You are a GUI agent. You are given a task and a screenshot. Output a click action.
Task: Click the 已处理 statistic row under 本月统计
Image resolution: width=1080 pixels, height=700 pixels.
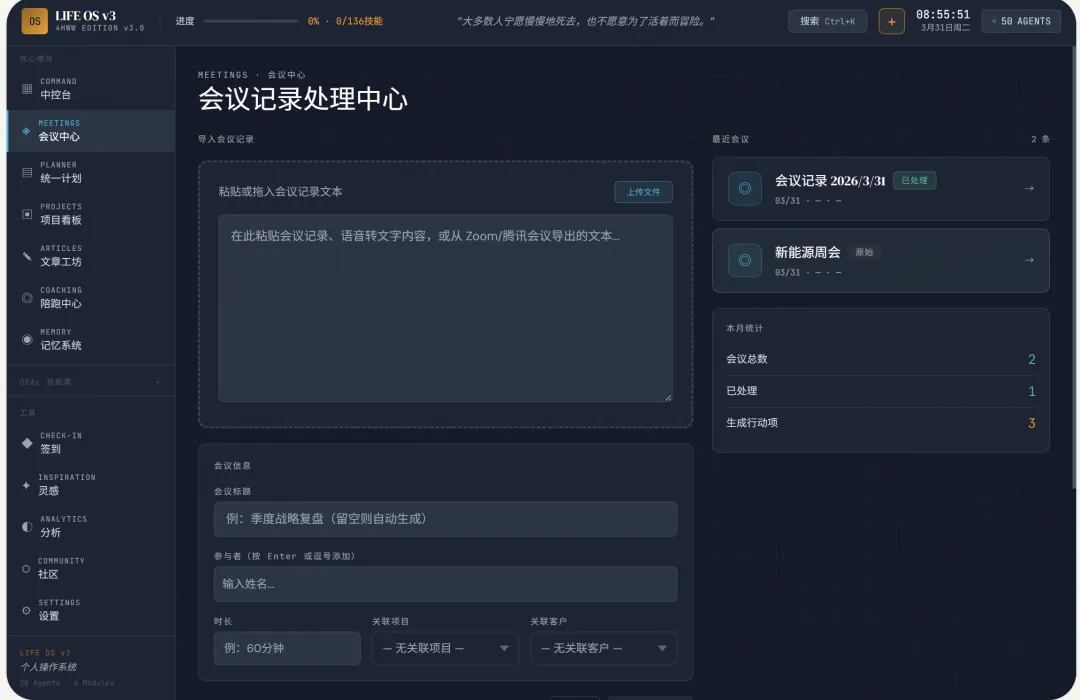coord(880,391)
